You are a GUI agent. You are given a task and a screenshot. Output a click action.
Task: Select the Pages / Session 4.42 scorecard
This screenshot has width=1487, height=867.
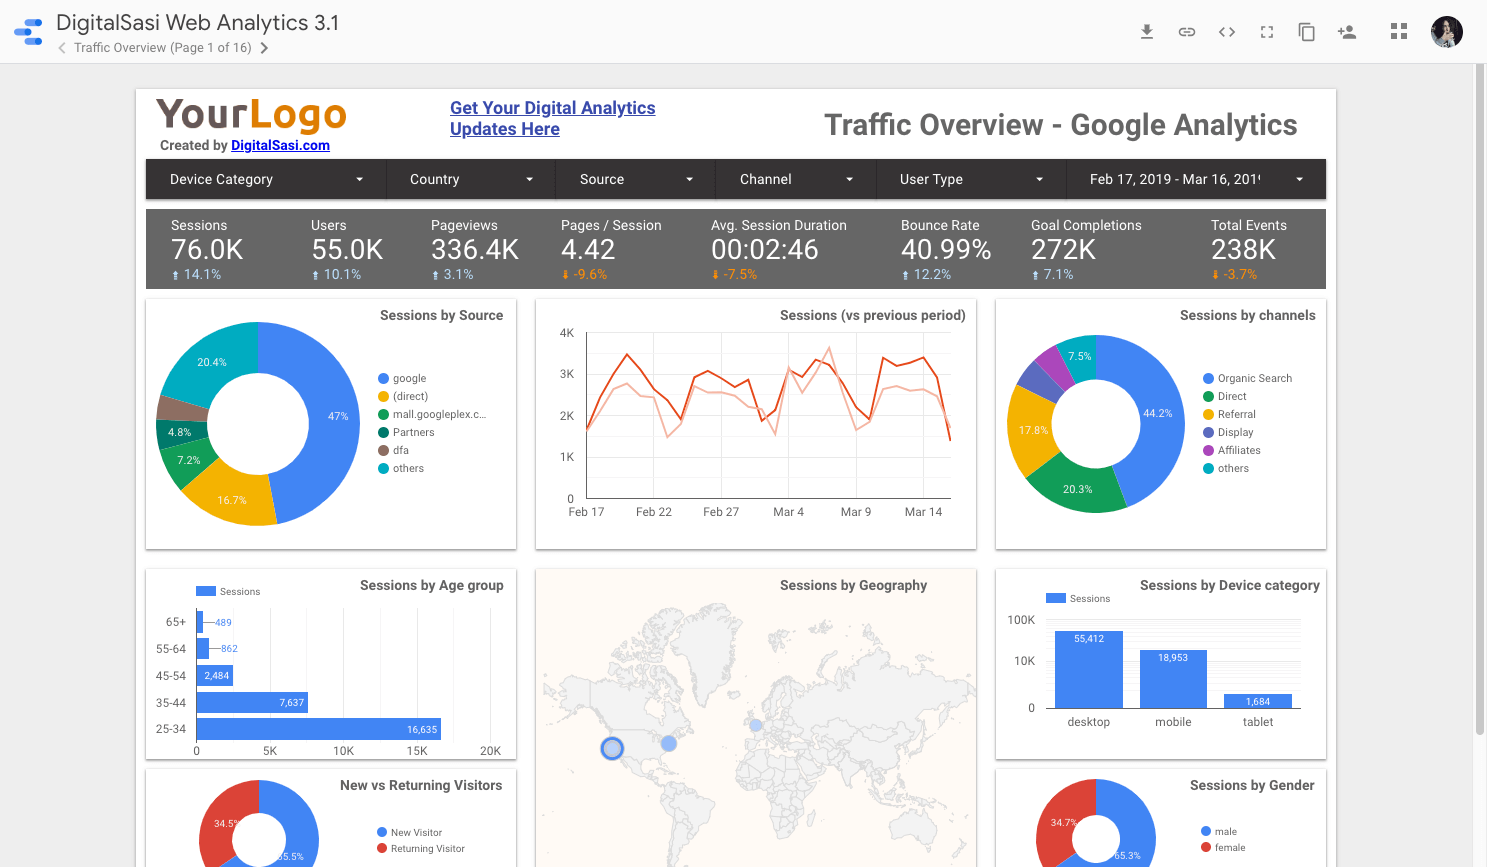tap(611, 249)
